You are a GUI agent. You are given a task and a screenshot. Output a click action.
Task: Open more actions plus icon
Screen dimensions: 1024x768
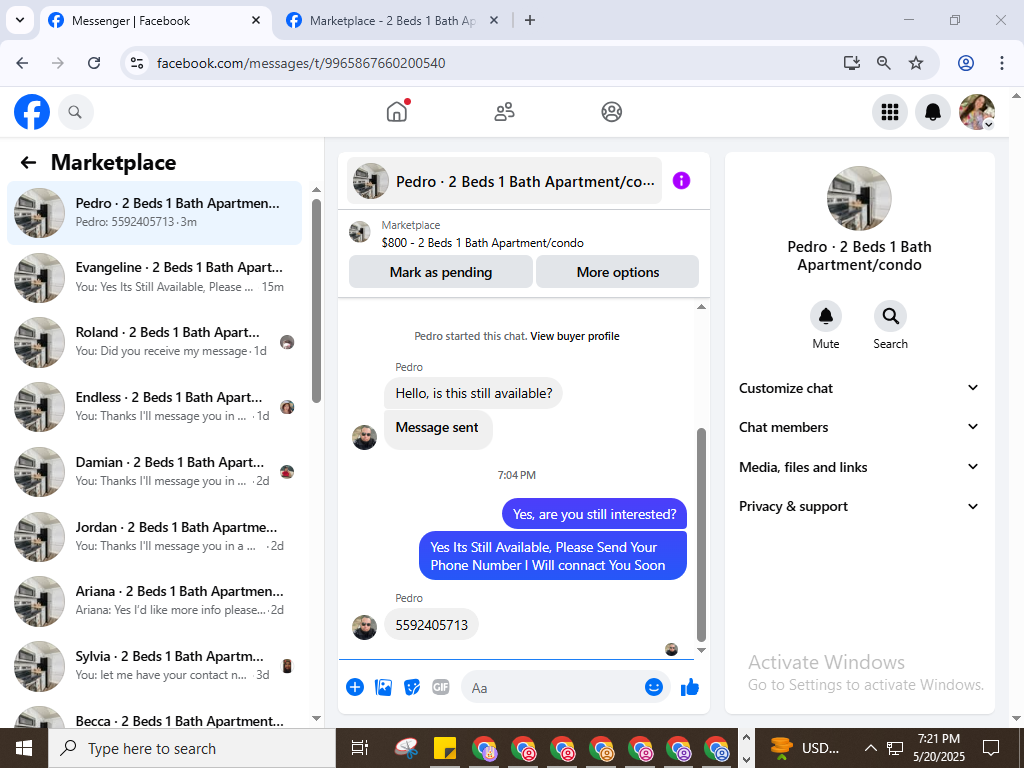[x=355, y=687]
